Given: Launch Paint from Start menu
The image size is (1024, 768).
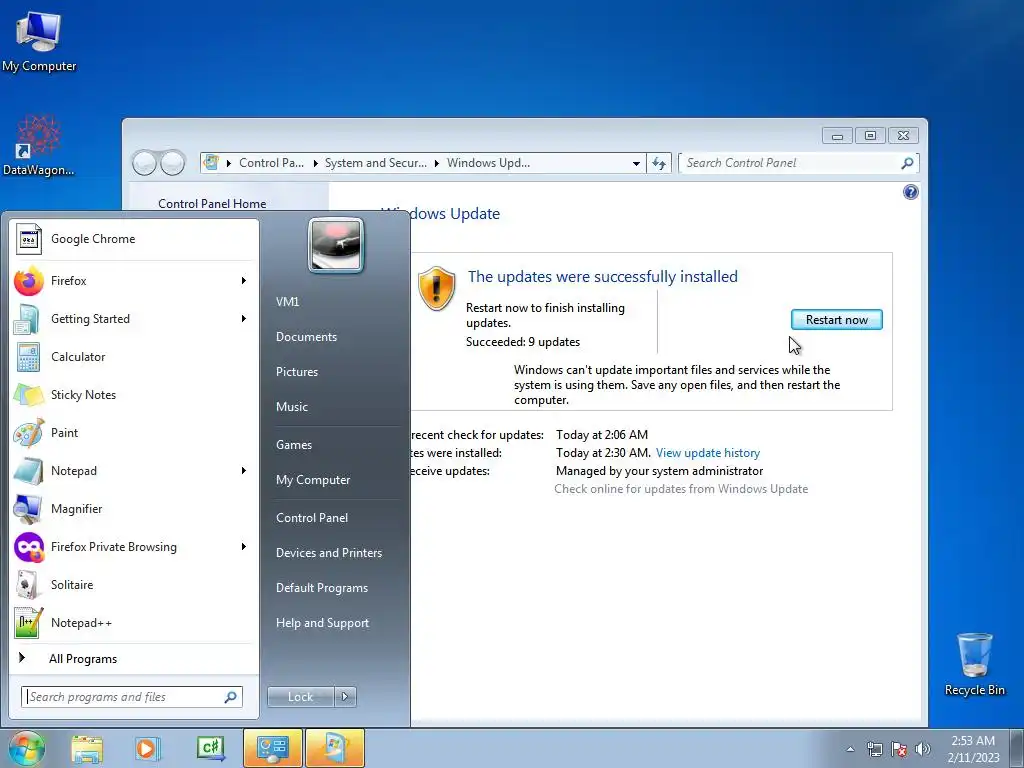Looking at the screenshot, I should point(134,432).
